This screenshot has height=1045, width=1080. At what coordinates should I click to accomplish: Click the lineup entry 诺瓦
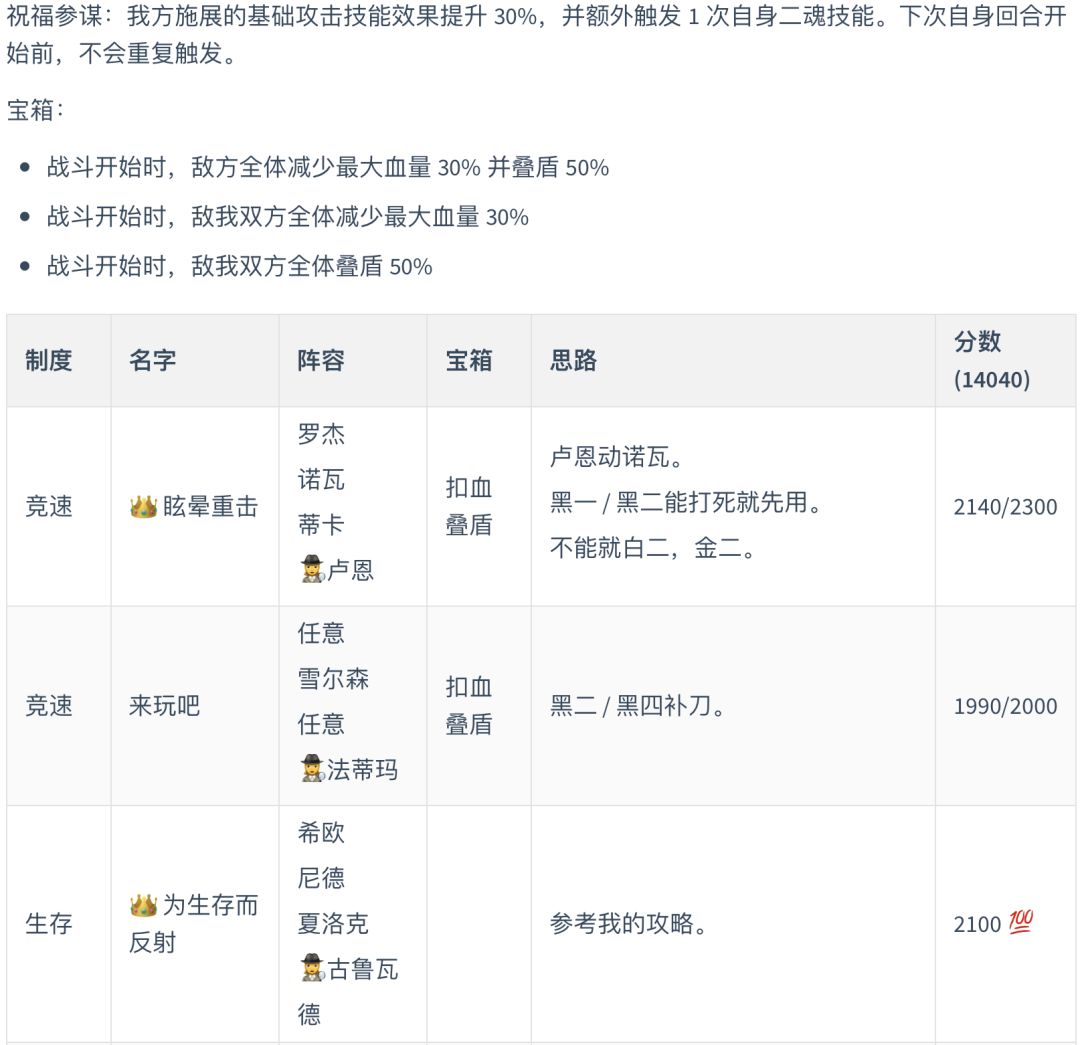321,479
